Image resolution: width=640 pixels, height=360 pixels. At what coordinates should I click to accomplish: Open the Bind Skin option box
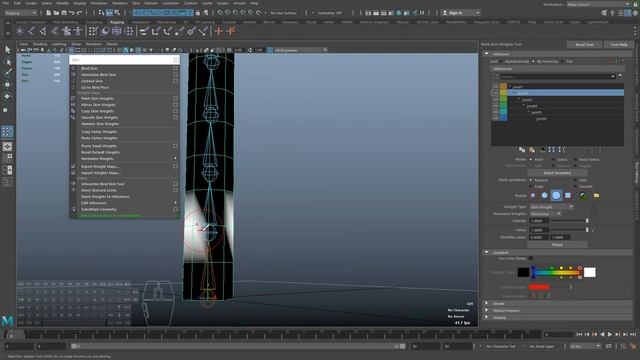click(x=176, y=69)
